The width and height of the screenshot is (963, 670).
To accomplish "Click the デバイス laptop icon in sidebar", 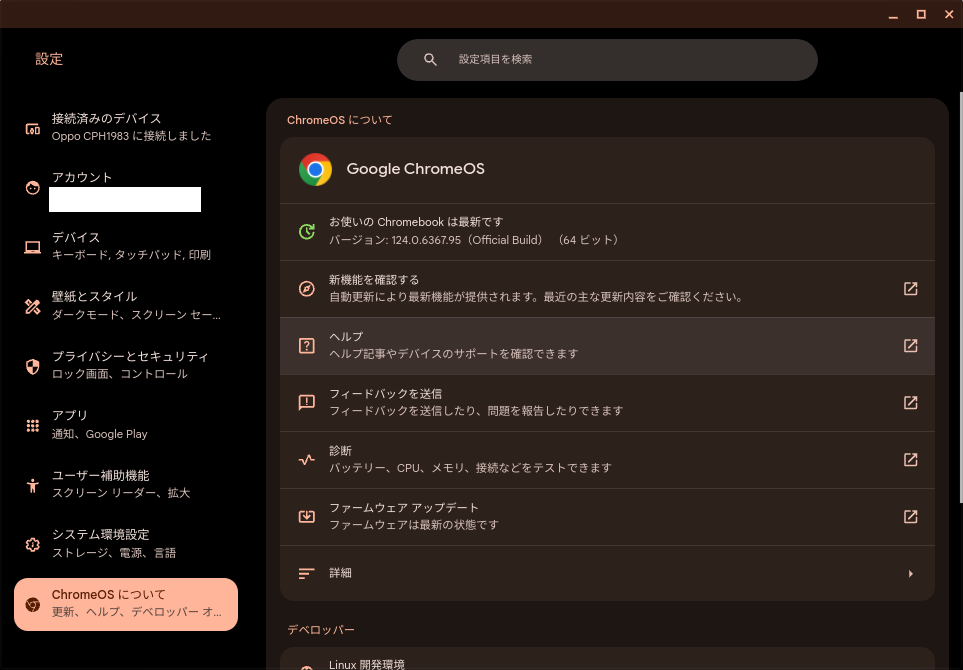I will click(33, 247).
